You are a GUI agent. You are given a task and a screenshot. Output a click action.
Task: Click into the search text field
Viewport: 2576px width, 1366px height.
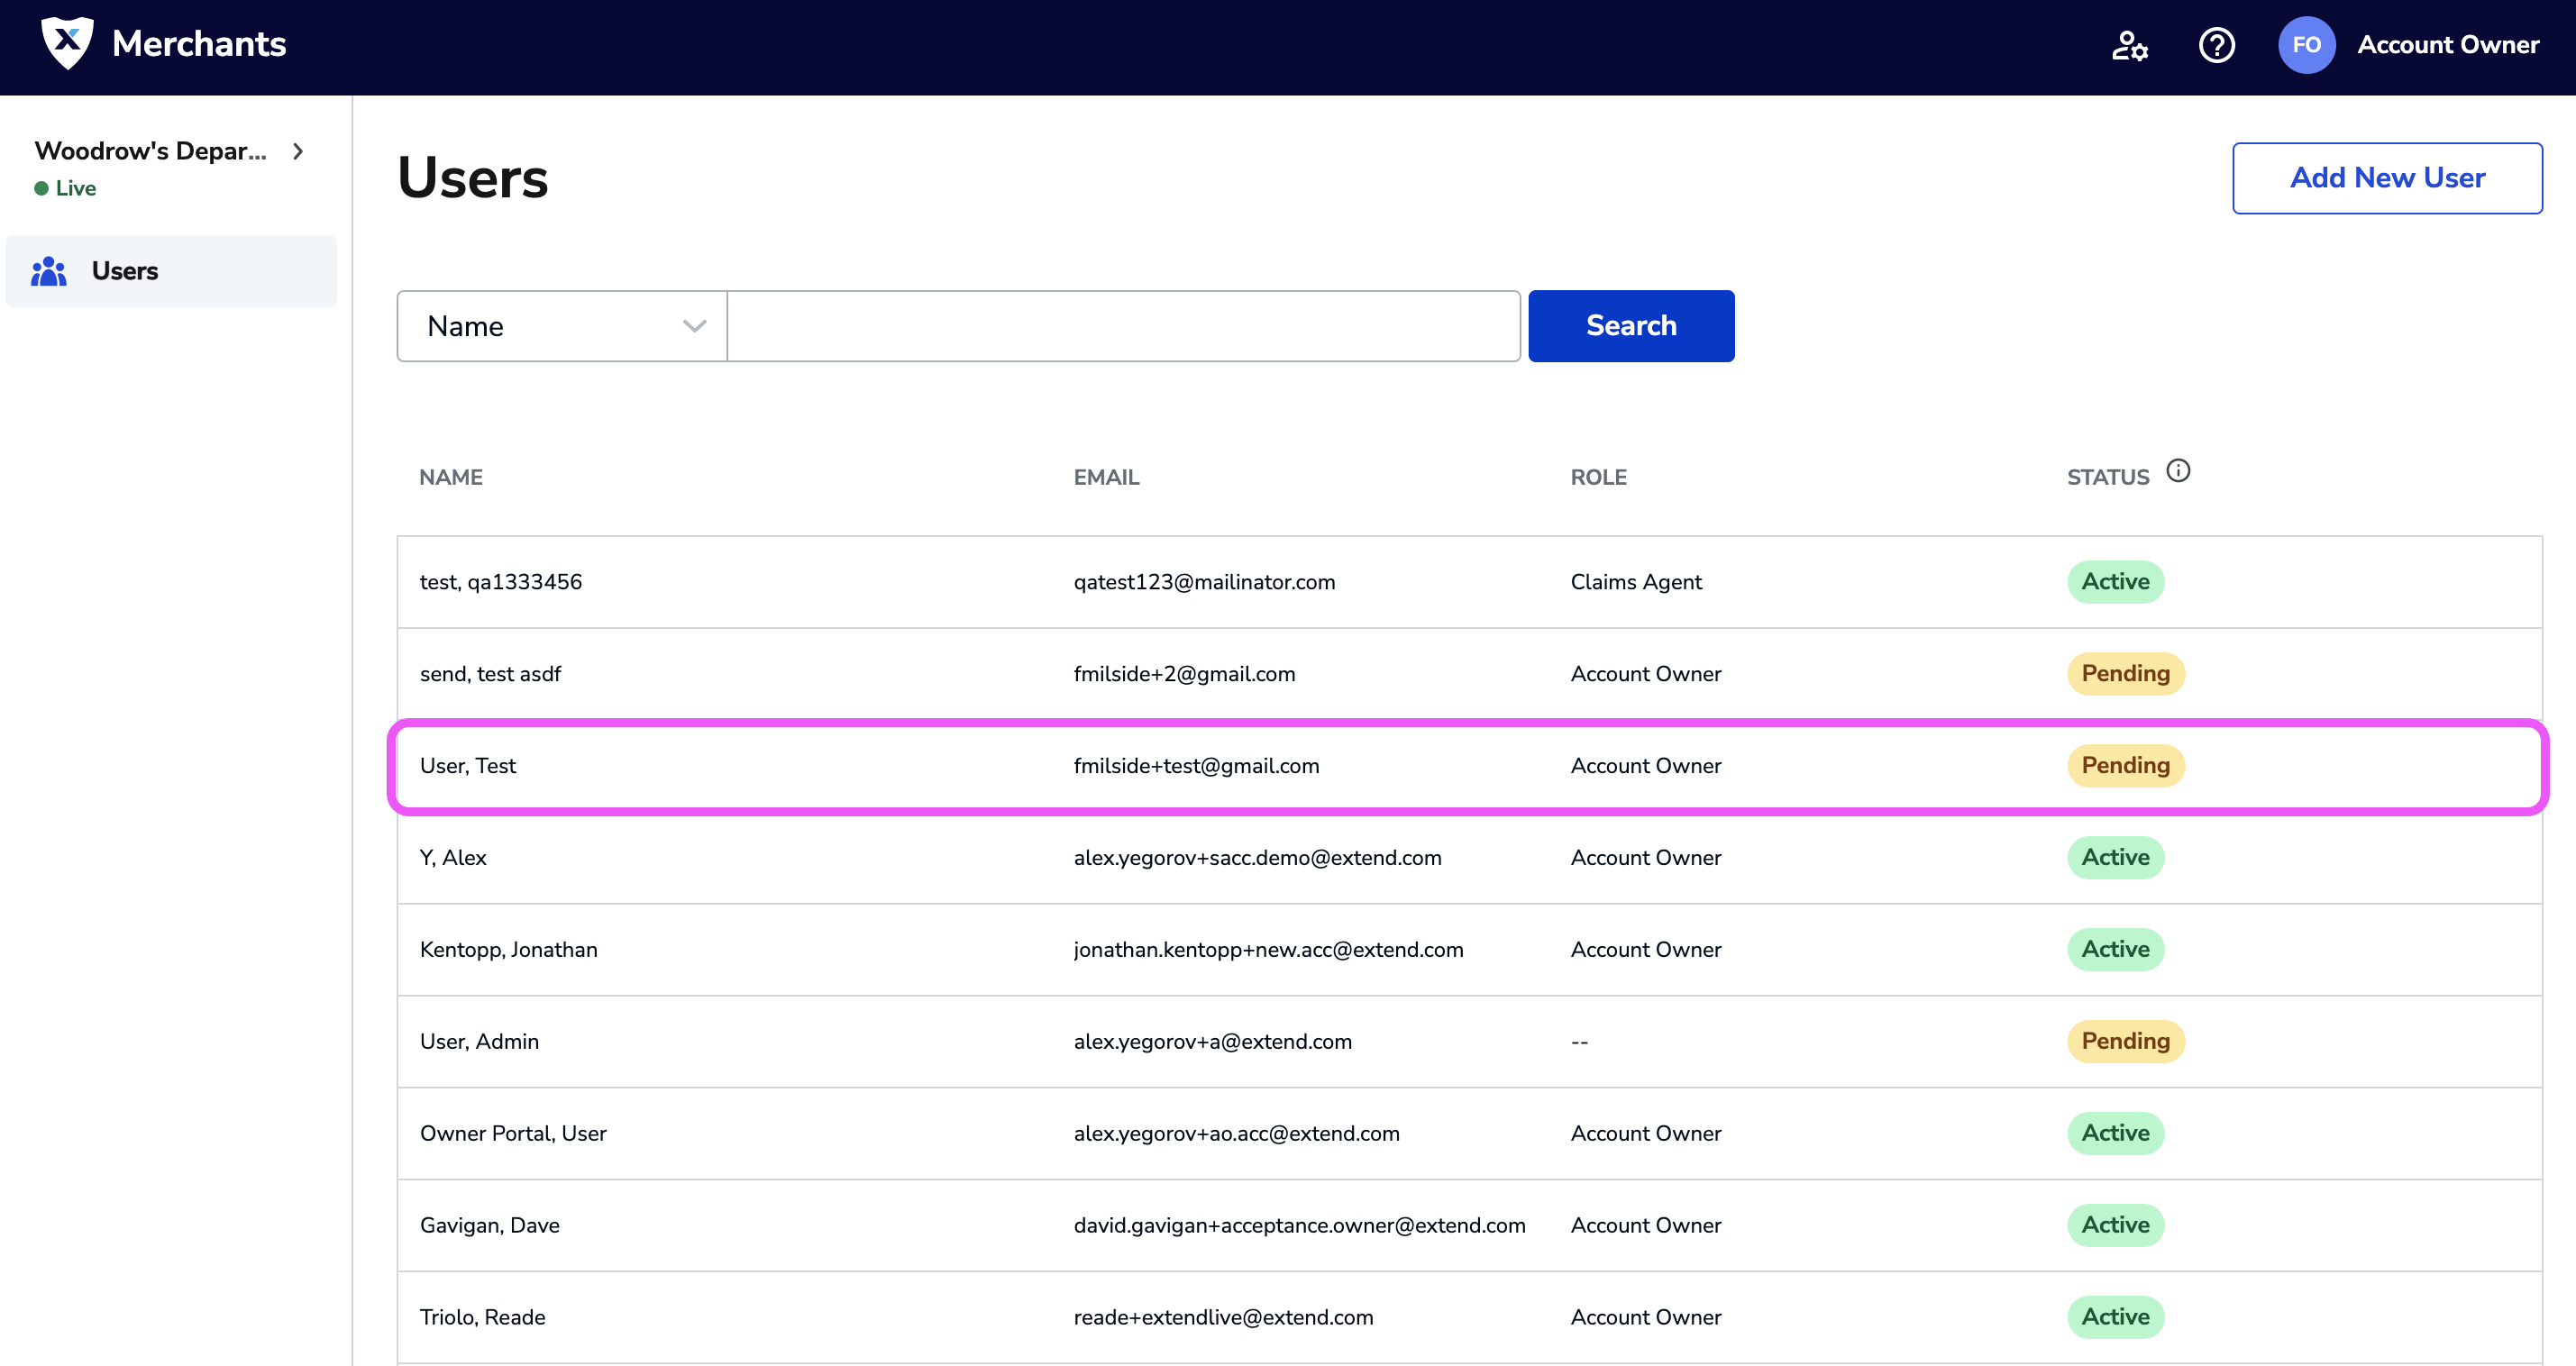click(x=1123, y=326)
